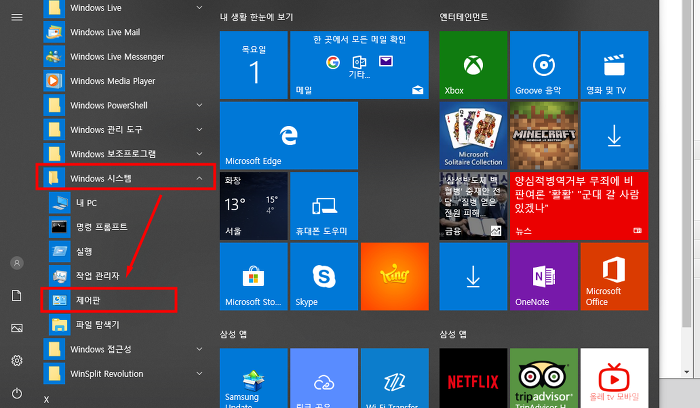Open the Microsoft Edge tile

(x=288, y=135)
